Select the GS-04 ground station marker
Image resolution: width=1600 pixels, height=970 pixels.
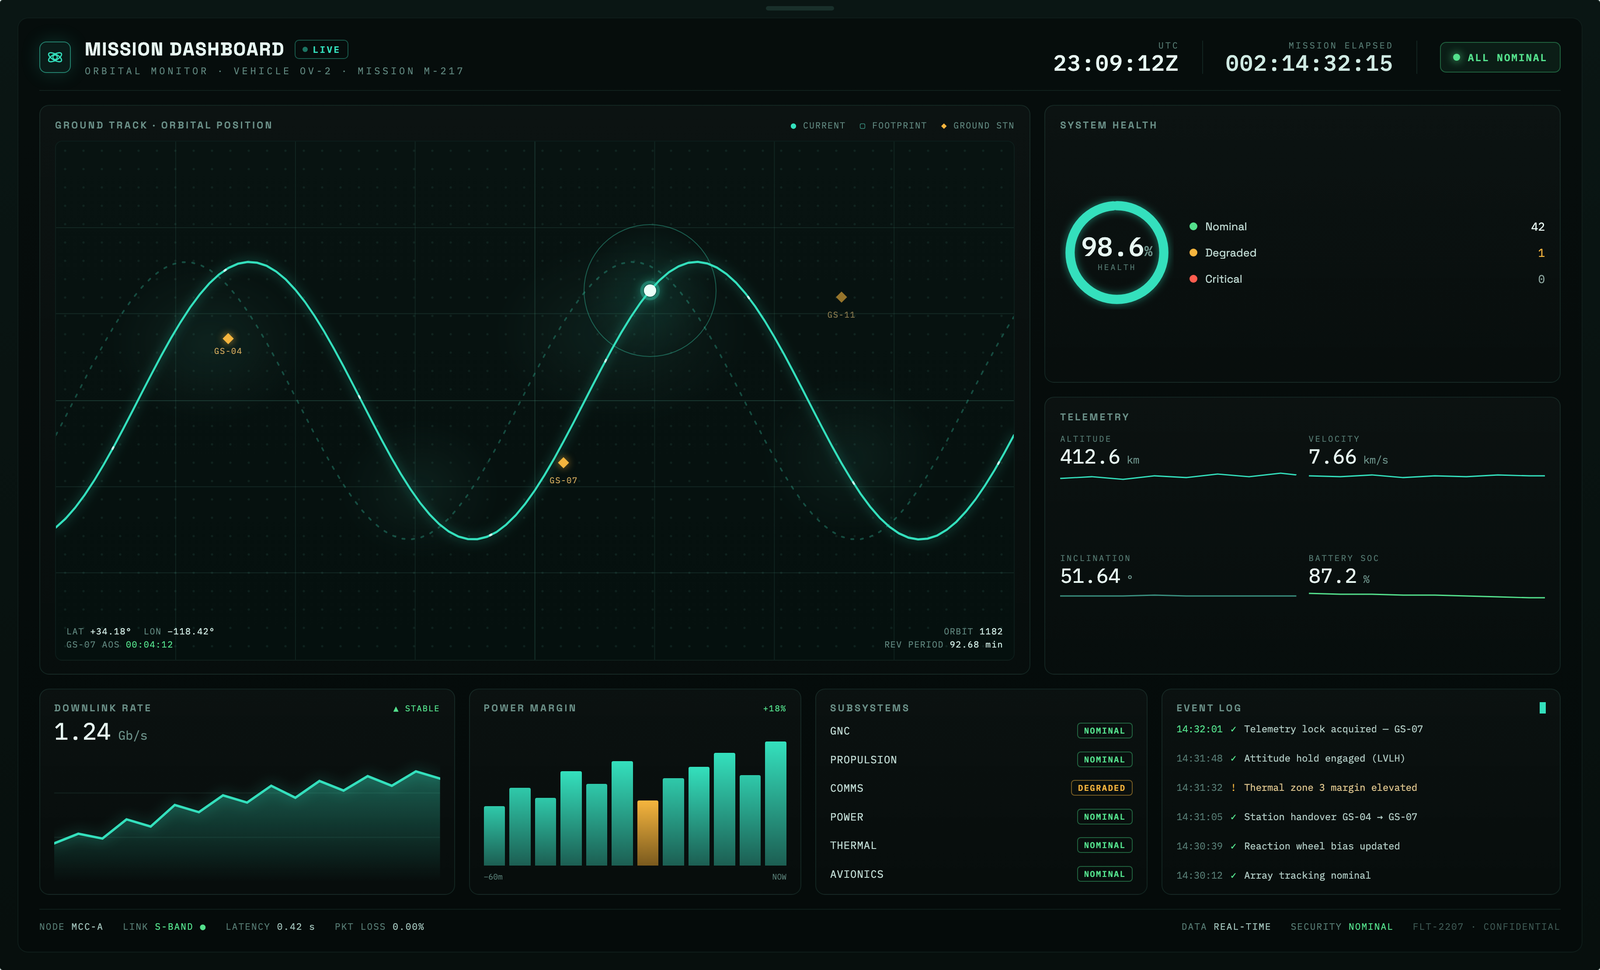228,339
